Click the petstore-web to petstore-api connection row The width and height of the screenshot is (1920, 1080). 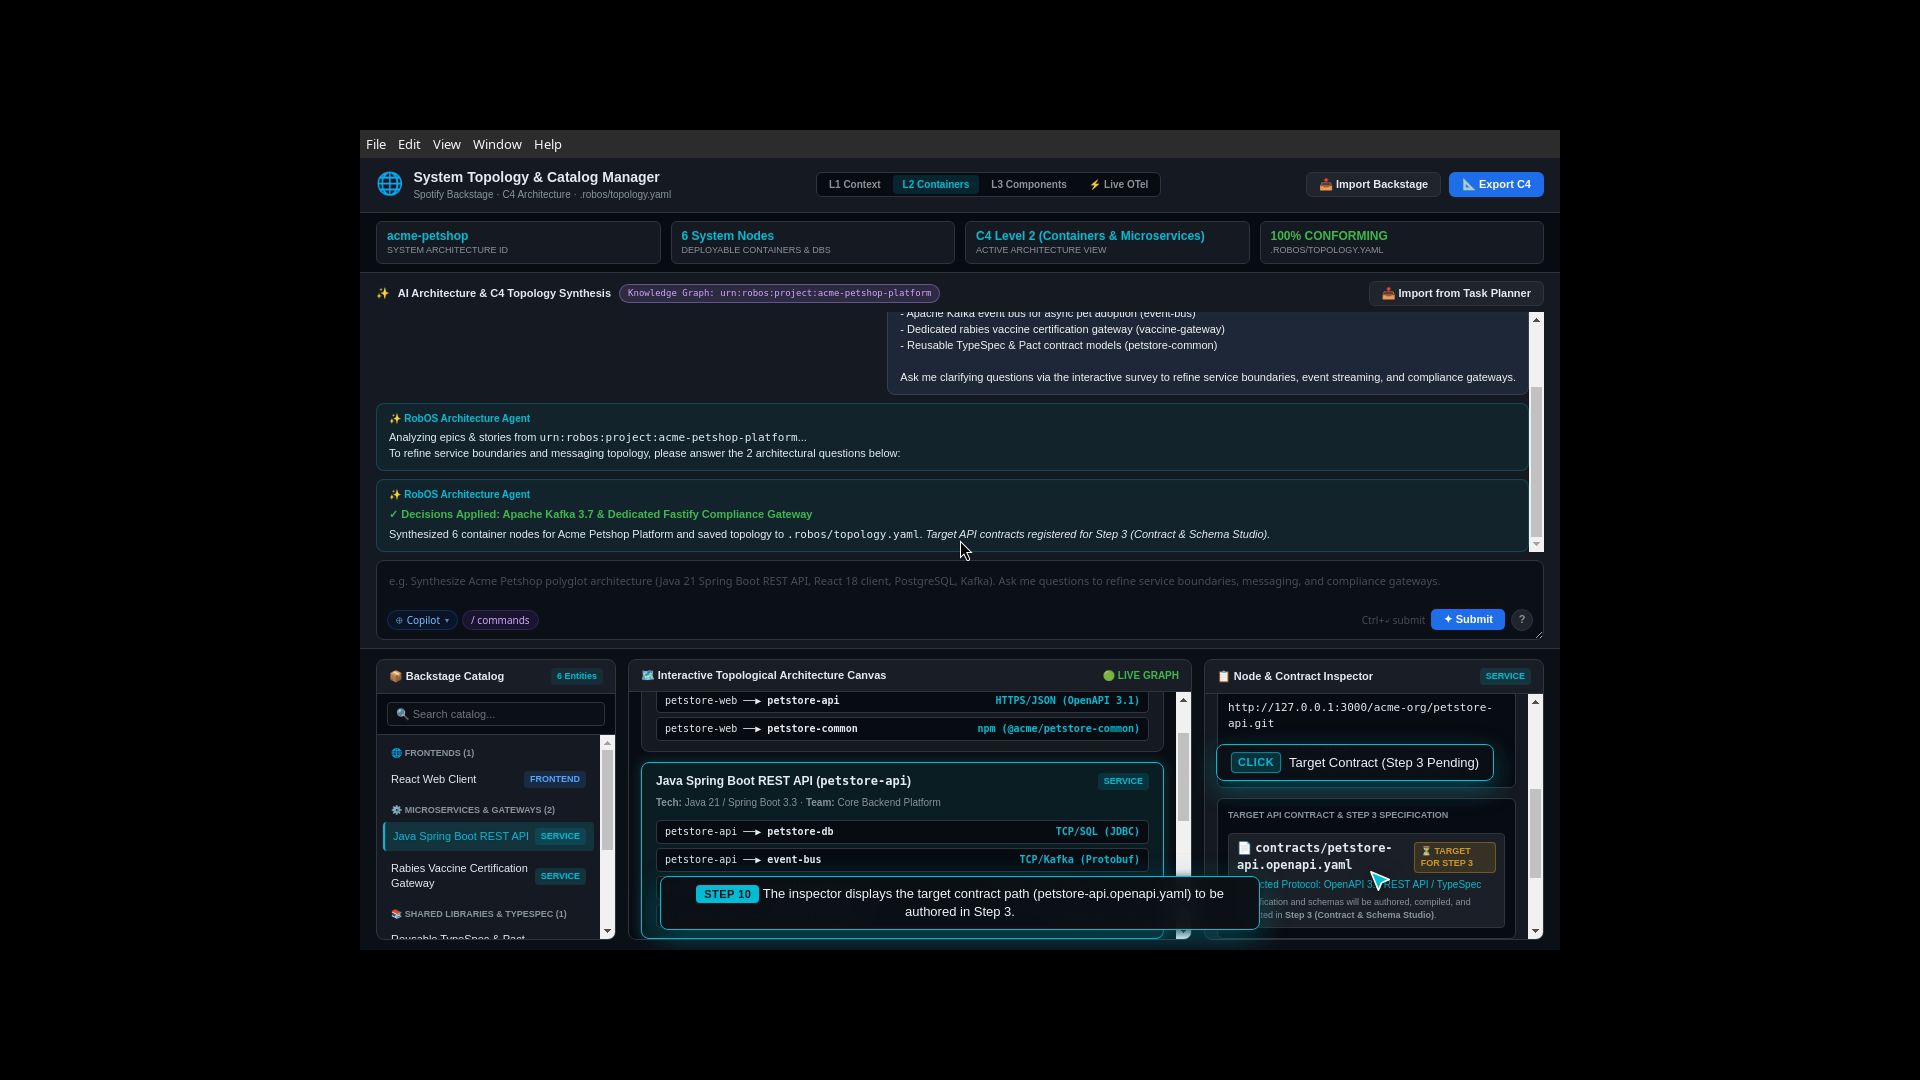[x=902, y=701]
